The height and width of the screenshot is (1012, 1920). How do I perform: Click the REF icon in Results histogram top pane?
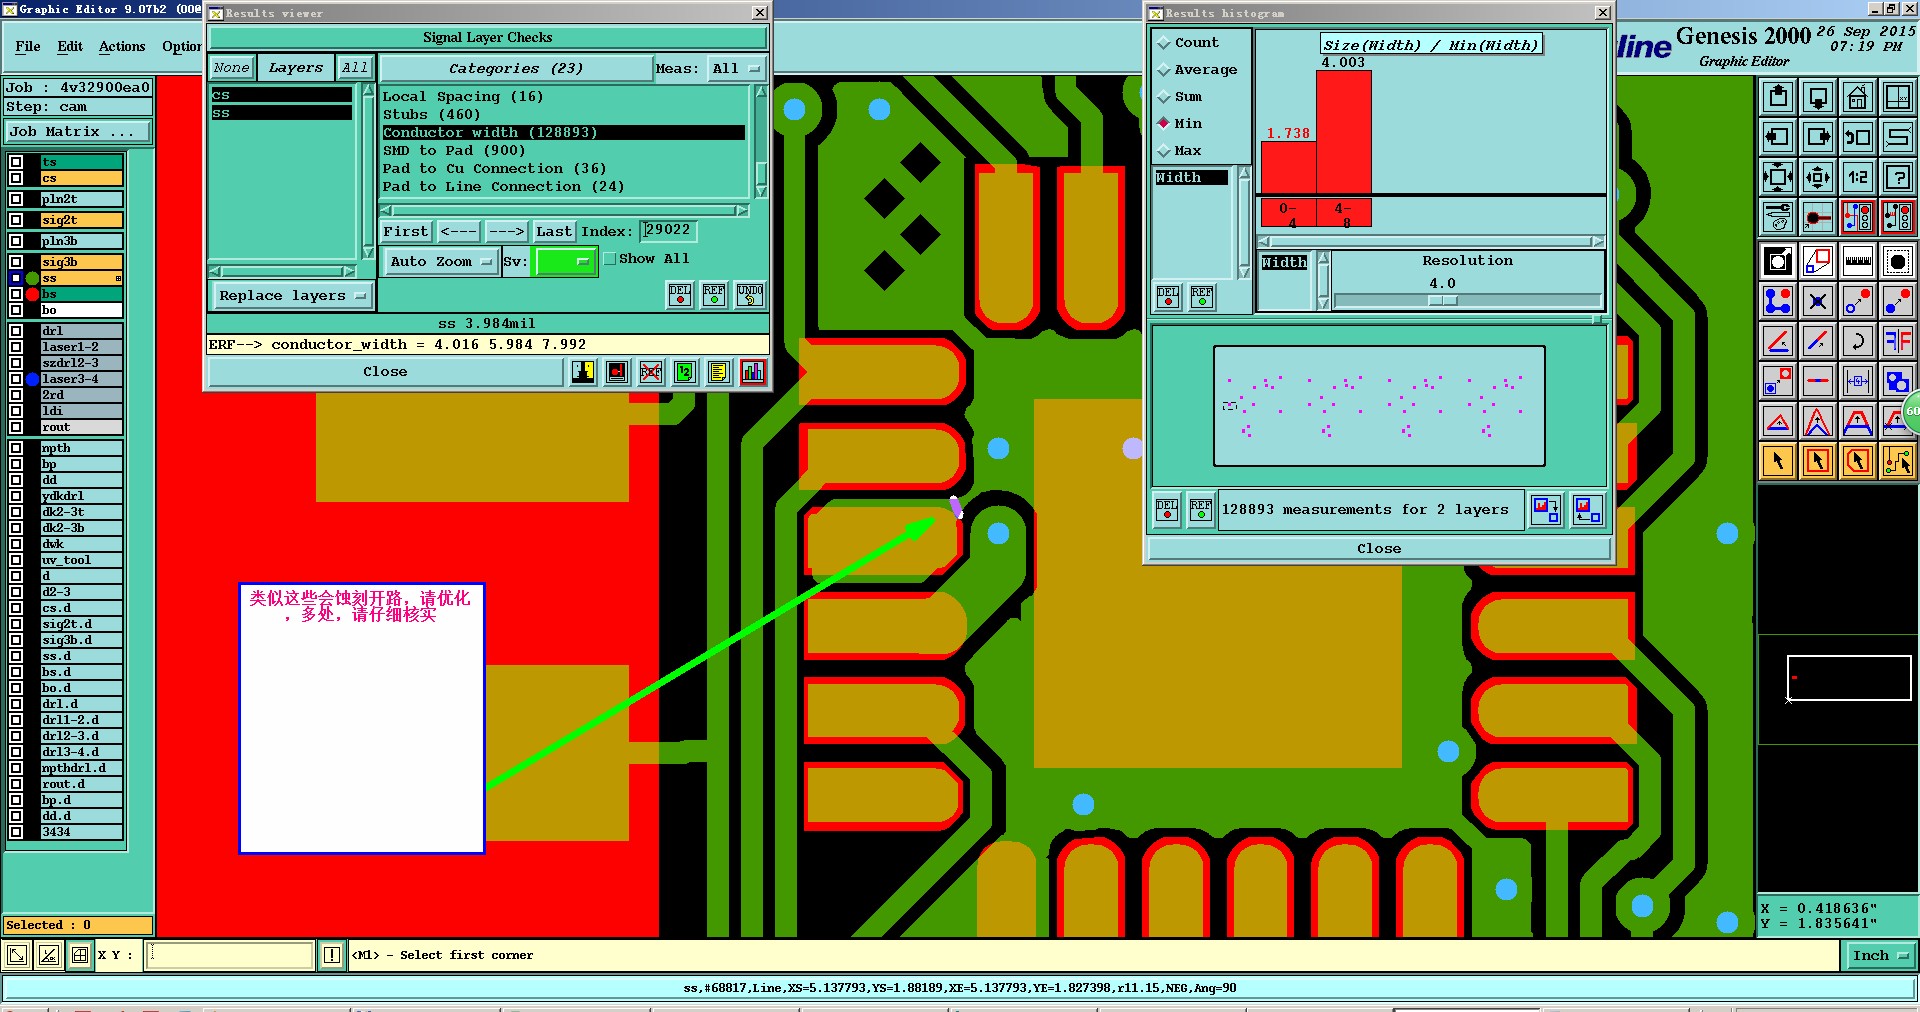[x=1202, y=297]
